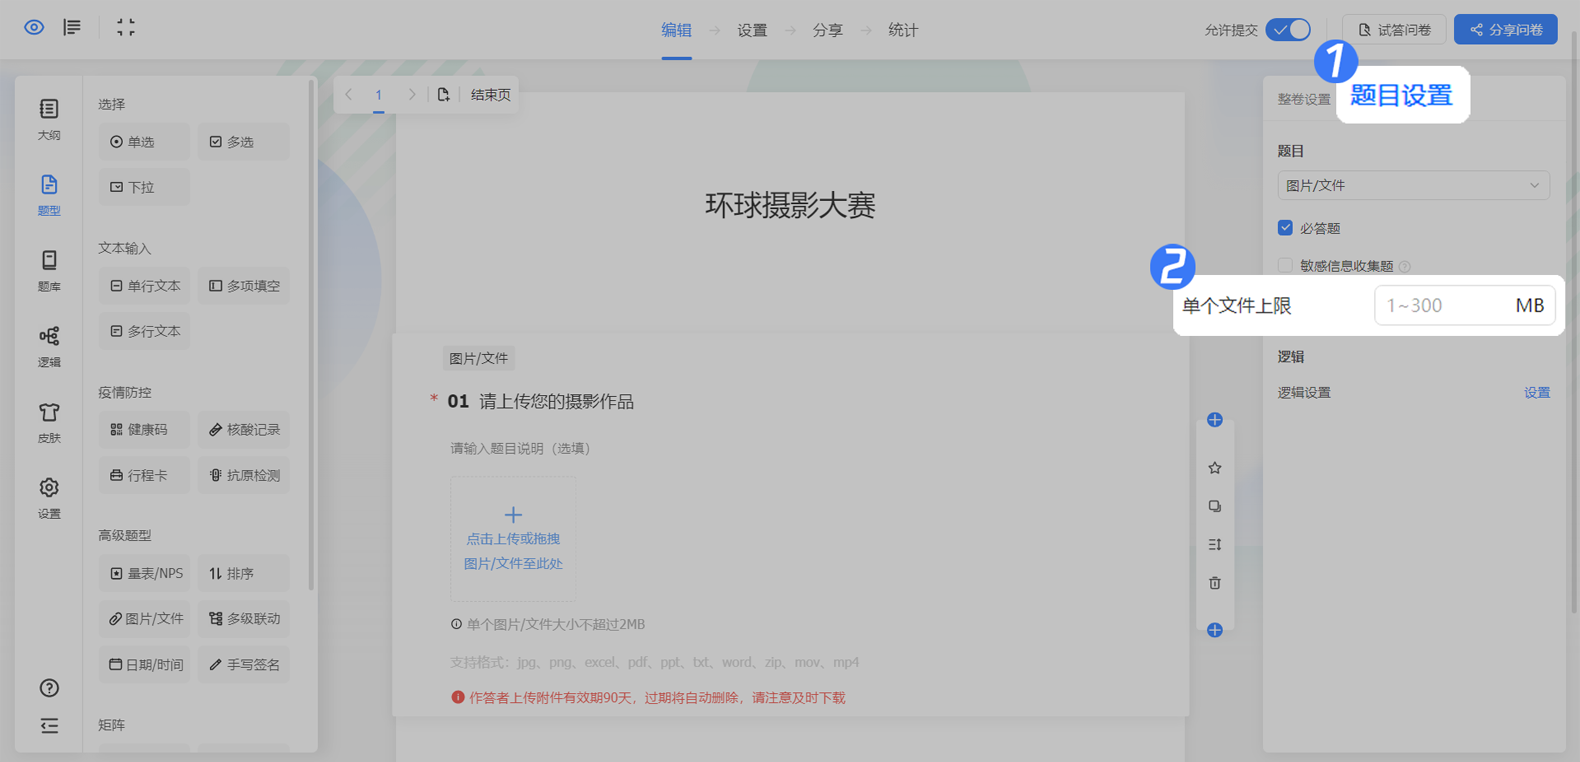
Task: Expand the 图片/文件 question type dropdown
Action: click(x=1413, y=185)
